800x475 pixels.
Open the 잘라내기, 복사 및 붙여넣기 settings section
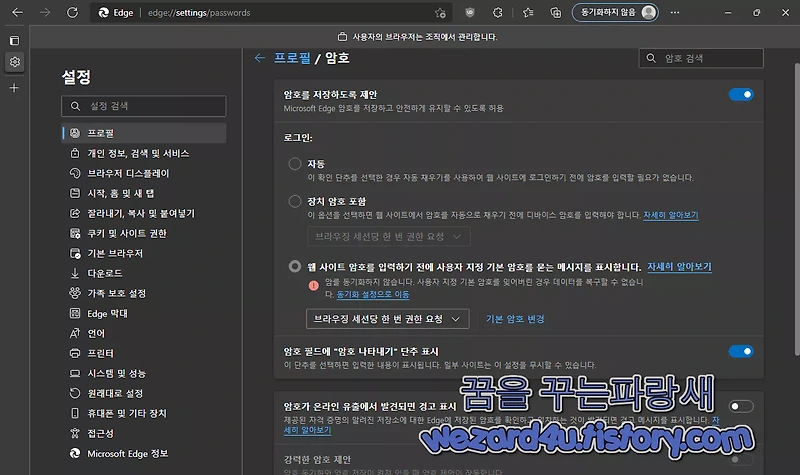coord(143,213)
